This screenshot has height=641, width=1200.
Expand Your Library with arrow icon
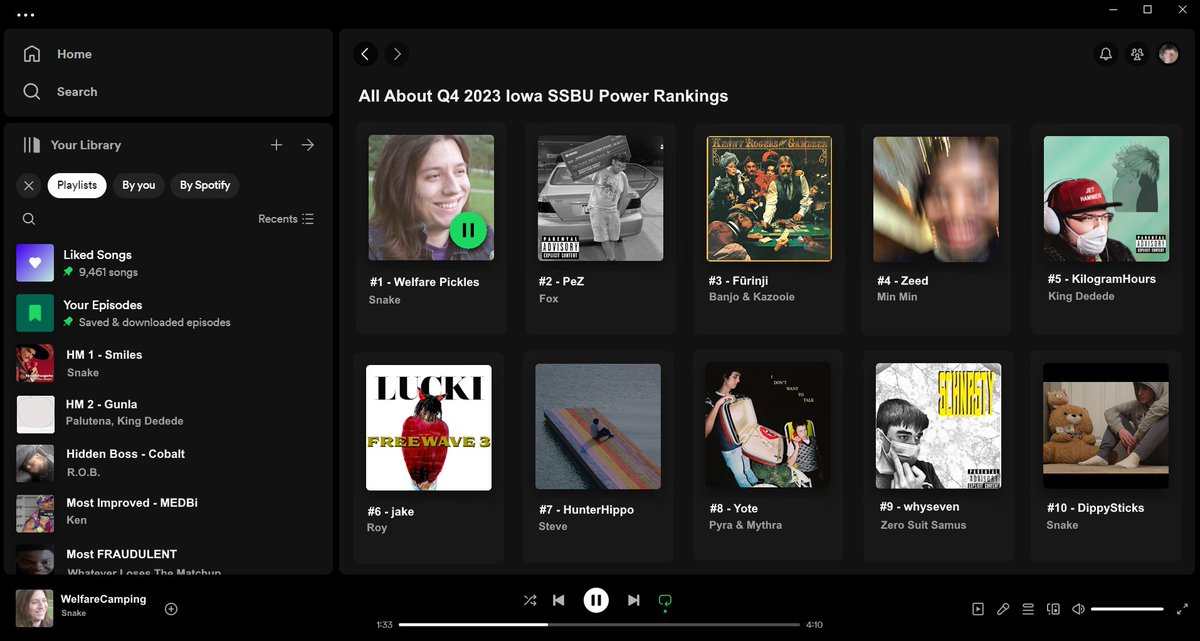click(x=308, y=145)
